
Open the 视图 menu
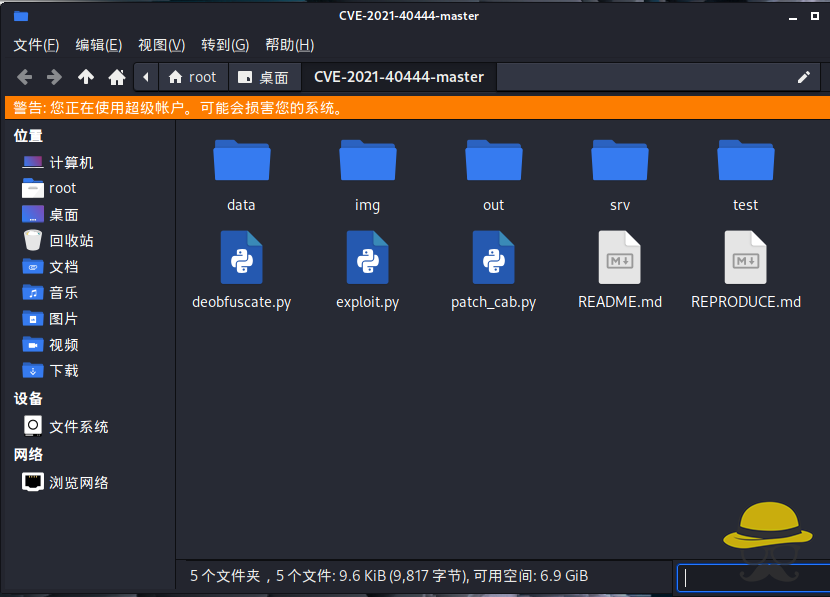point(160,44)
